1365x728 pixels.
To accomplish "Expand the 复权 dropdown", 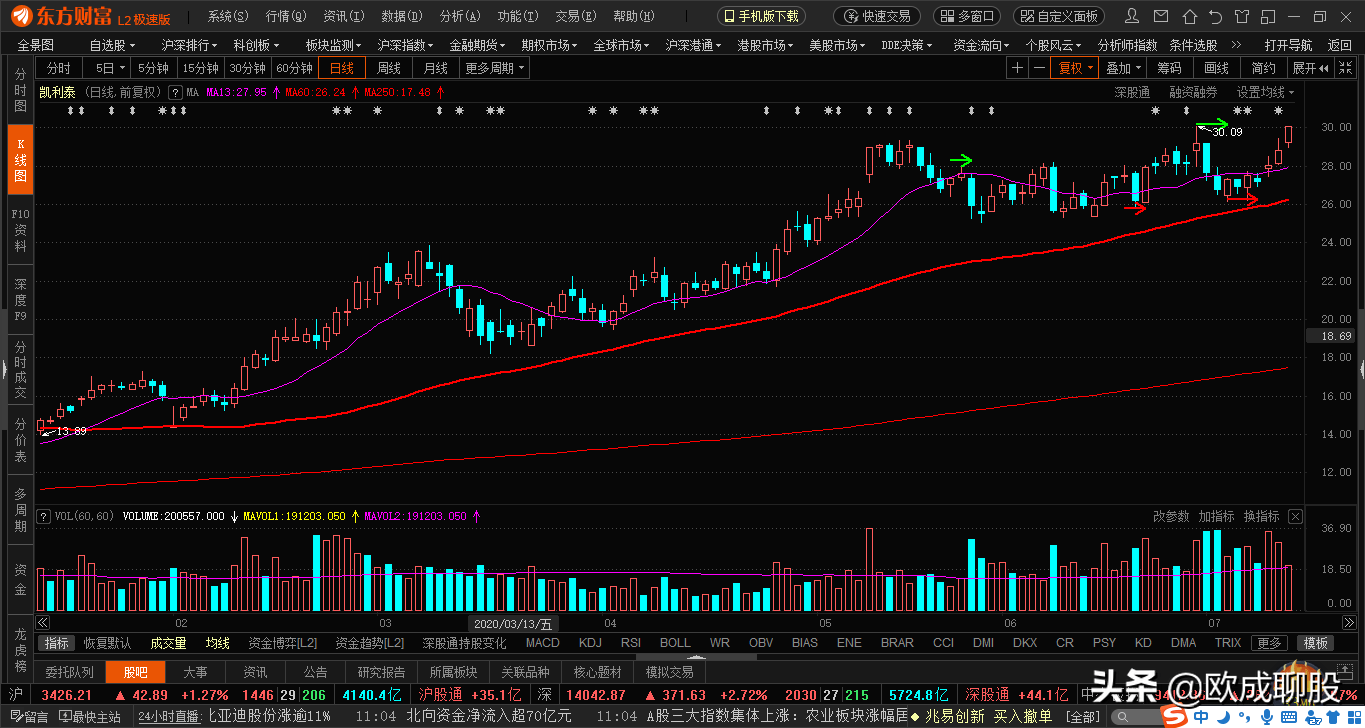I will [x=1076, y=68].
